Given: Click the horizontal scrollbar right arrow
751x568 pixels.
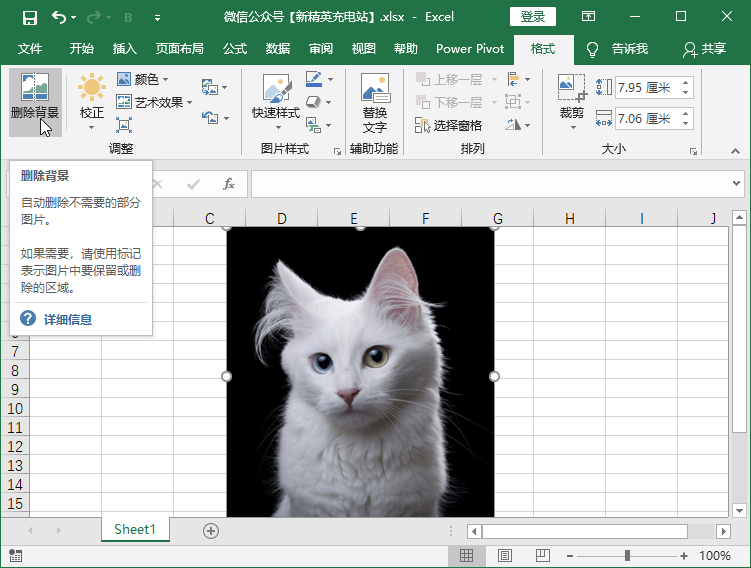Looking at the screenshot, I should 724,531.
